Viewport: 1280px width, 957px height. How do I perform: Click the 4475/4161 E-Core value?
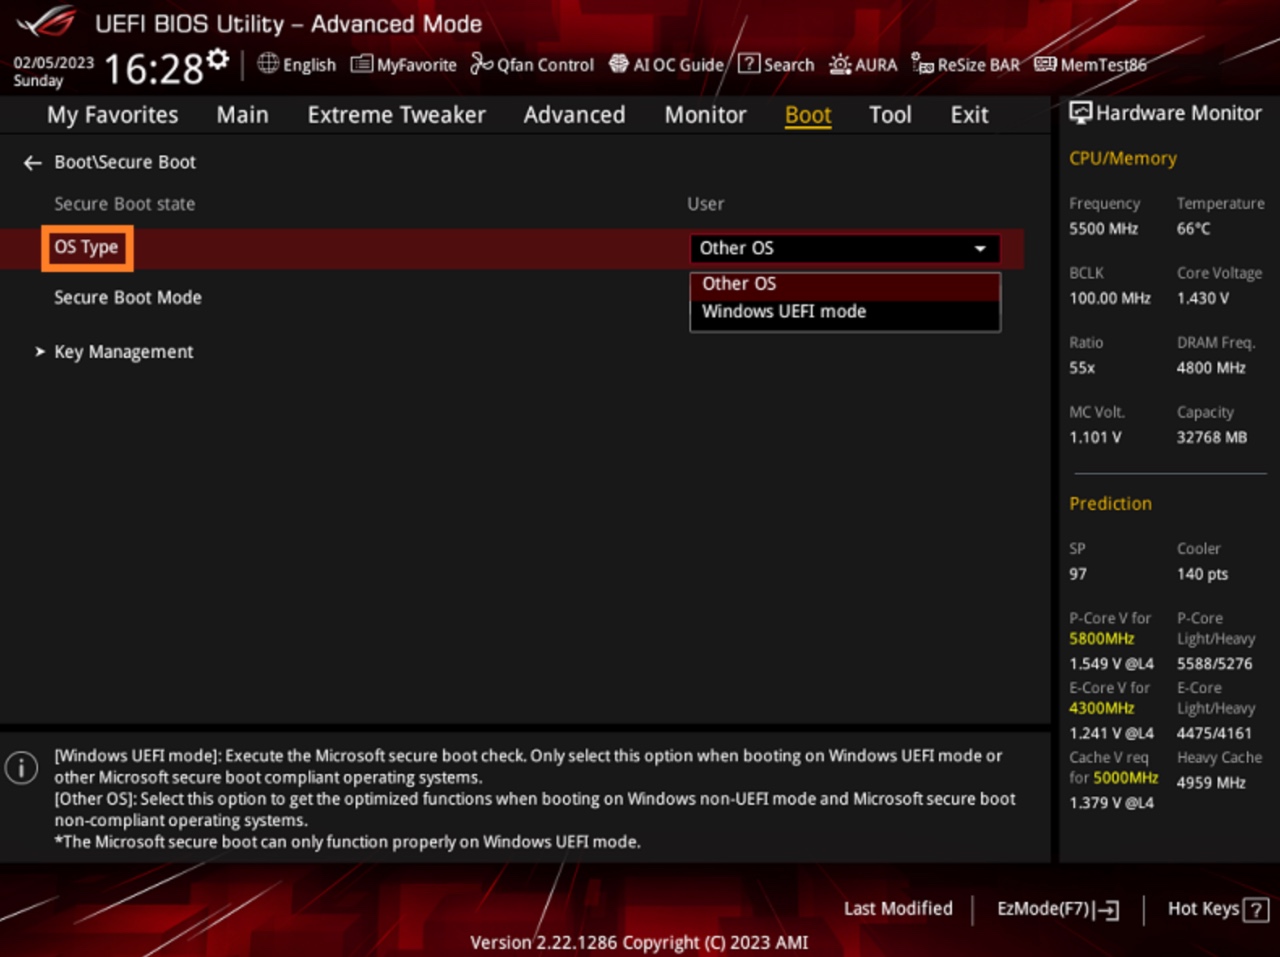[x=1214, y=733]
